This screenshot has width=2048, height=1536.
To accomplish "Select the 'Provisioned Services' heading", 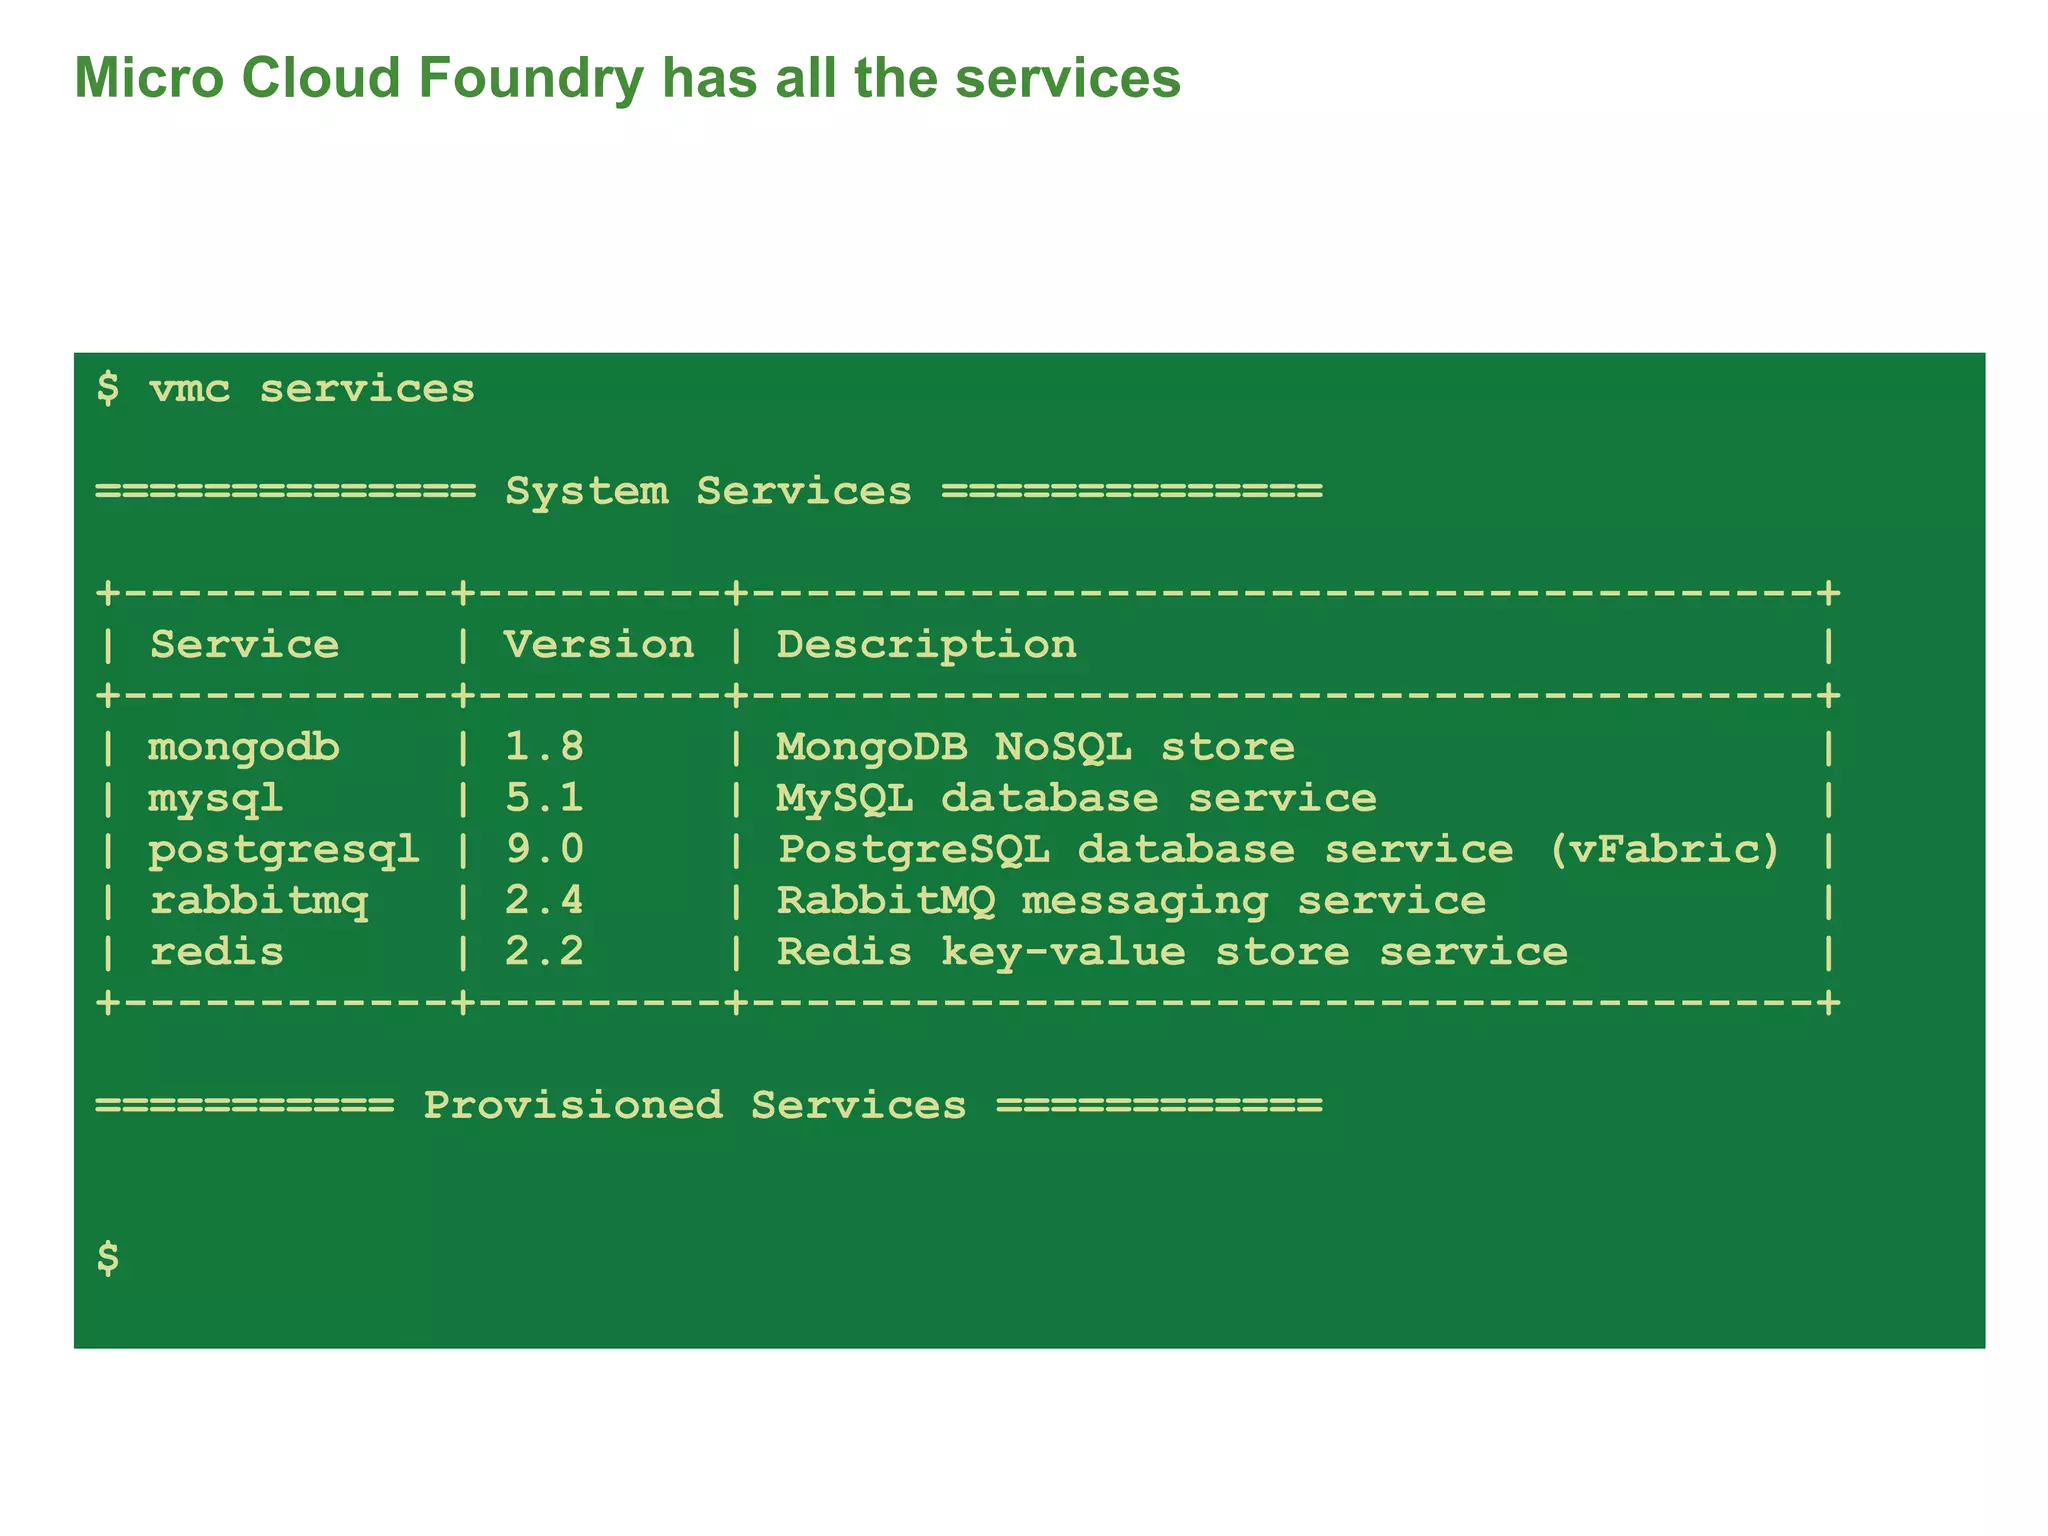I will (694, 1105).
